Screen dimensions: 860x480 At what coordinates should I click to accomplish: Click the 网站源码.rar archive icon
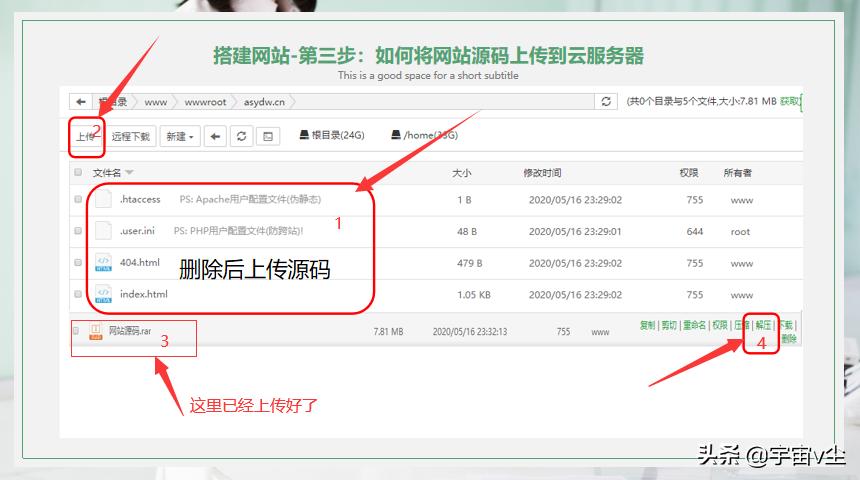point(95,331)
